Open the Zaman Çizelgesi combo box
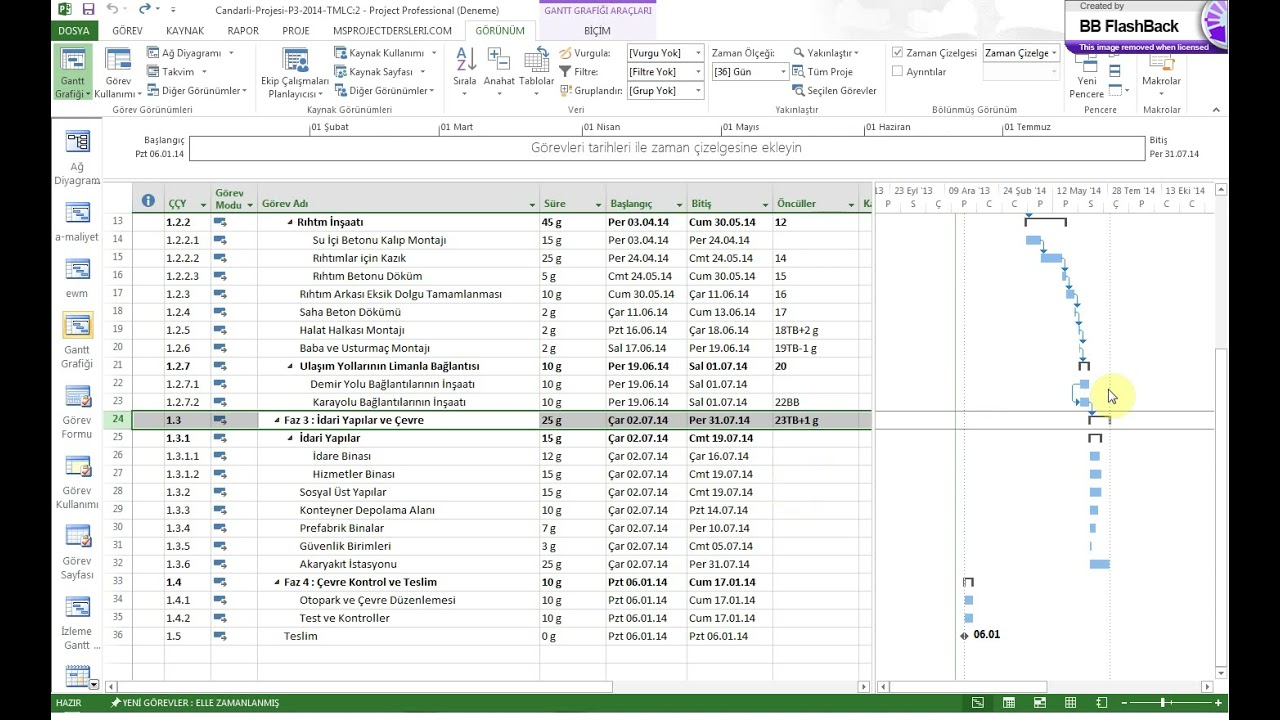Viewport: 1280px width, 720px height. pos(1021,53)
